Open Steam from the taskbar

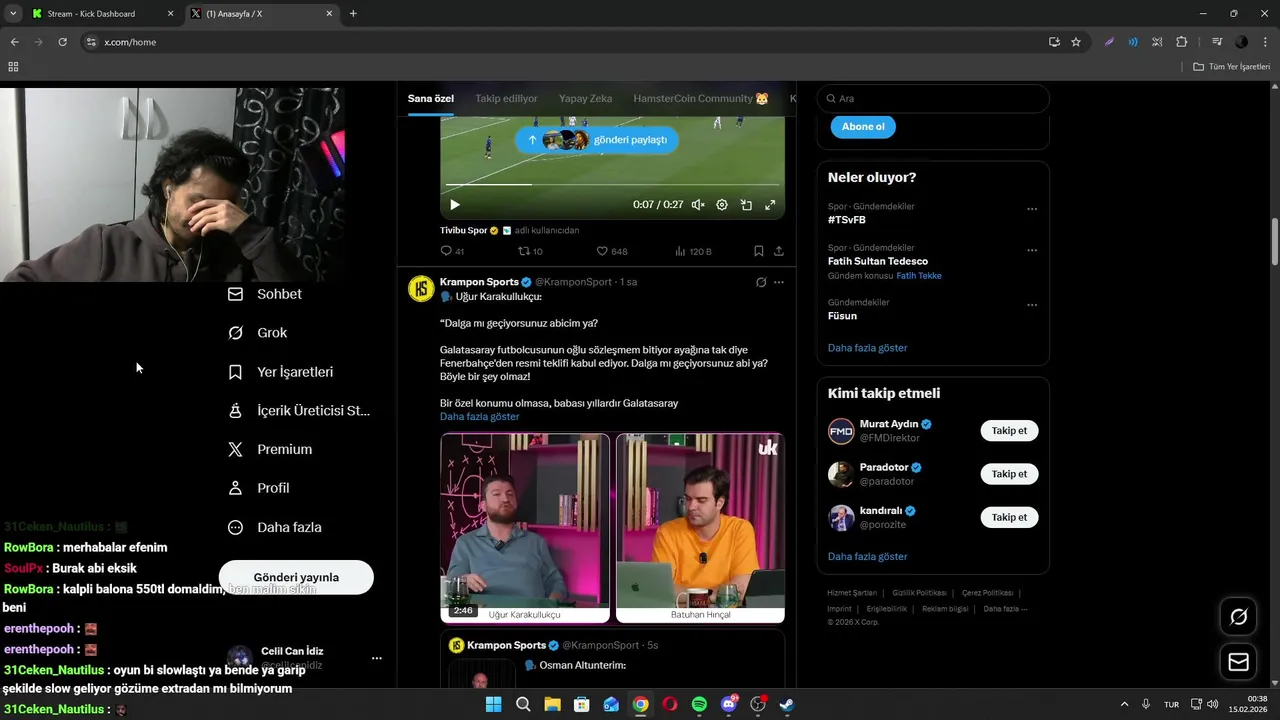pyautogui.click(x=787, y=704)
